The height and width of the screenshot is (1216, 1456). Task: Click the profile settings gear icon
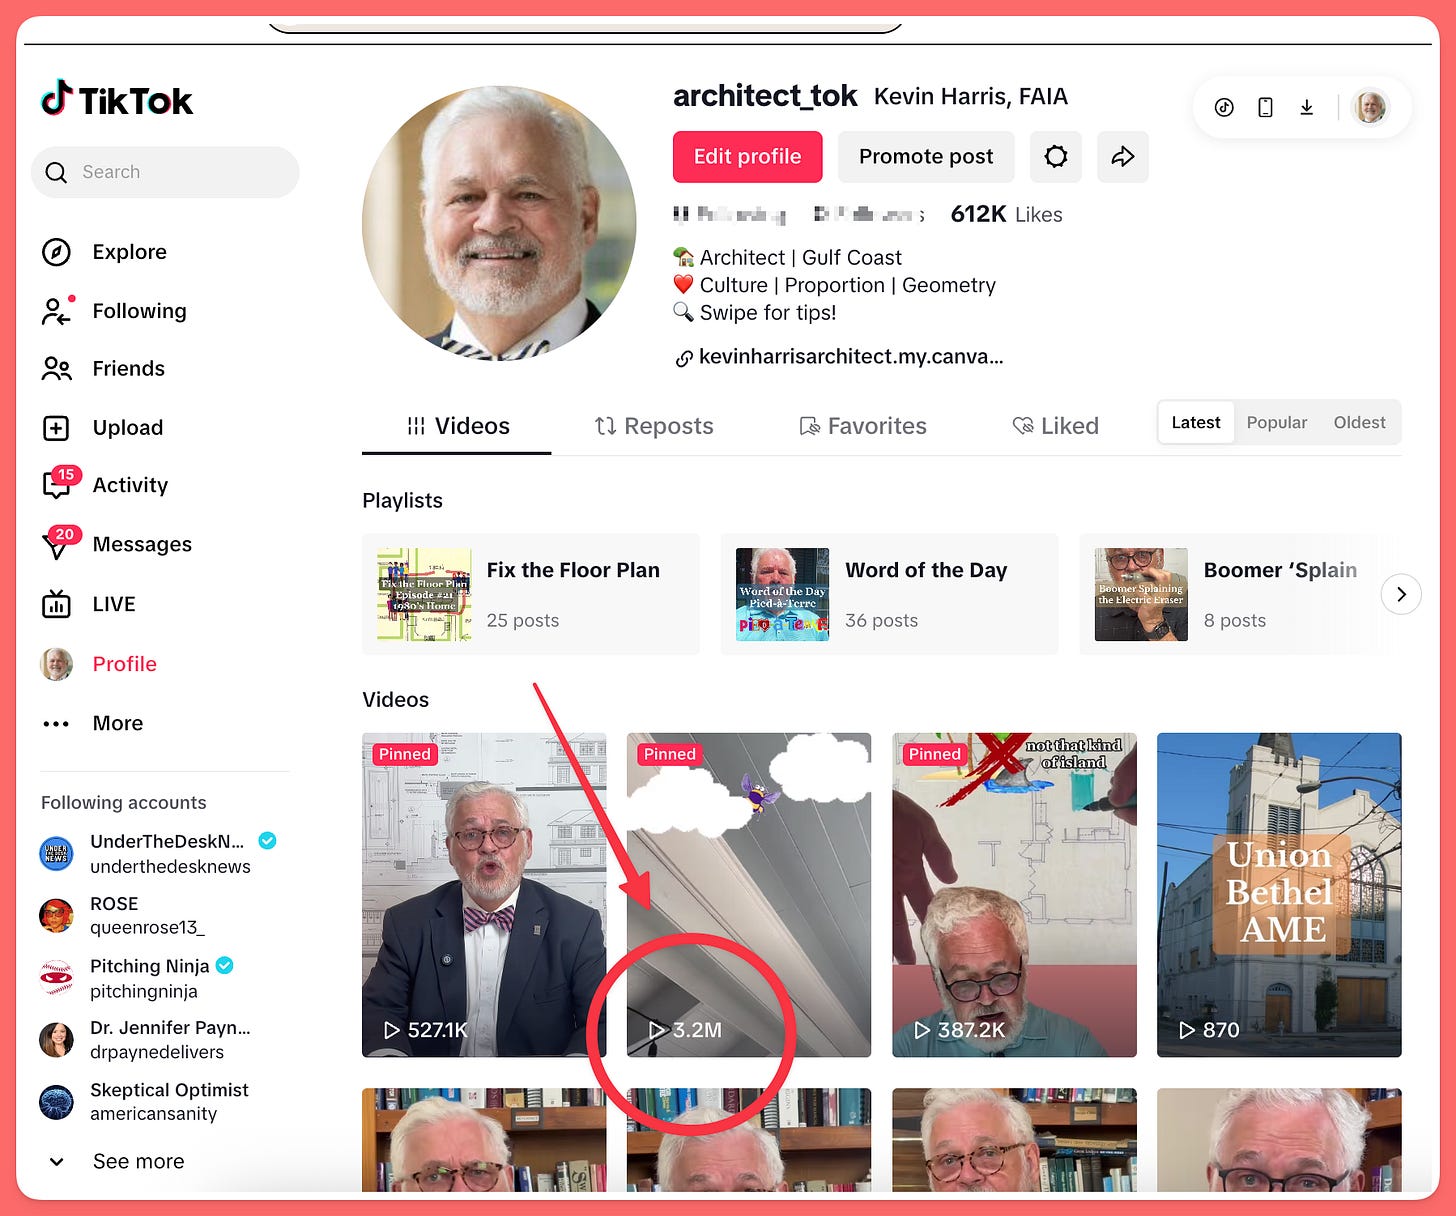coord(1056,157)
